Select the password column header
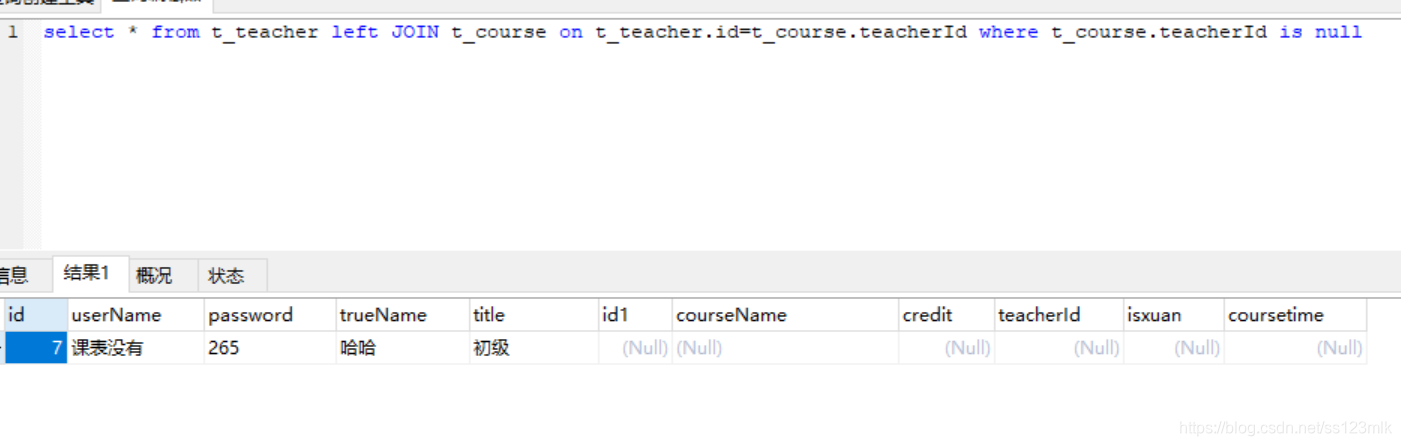The width and height of the screenshot is (1401, 446). [x=270, y=315]
